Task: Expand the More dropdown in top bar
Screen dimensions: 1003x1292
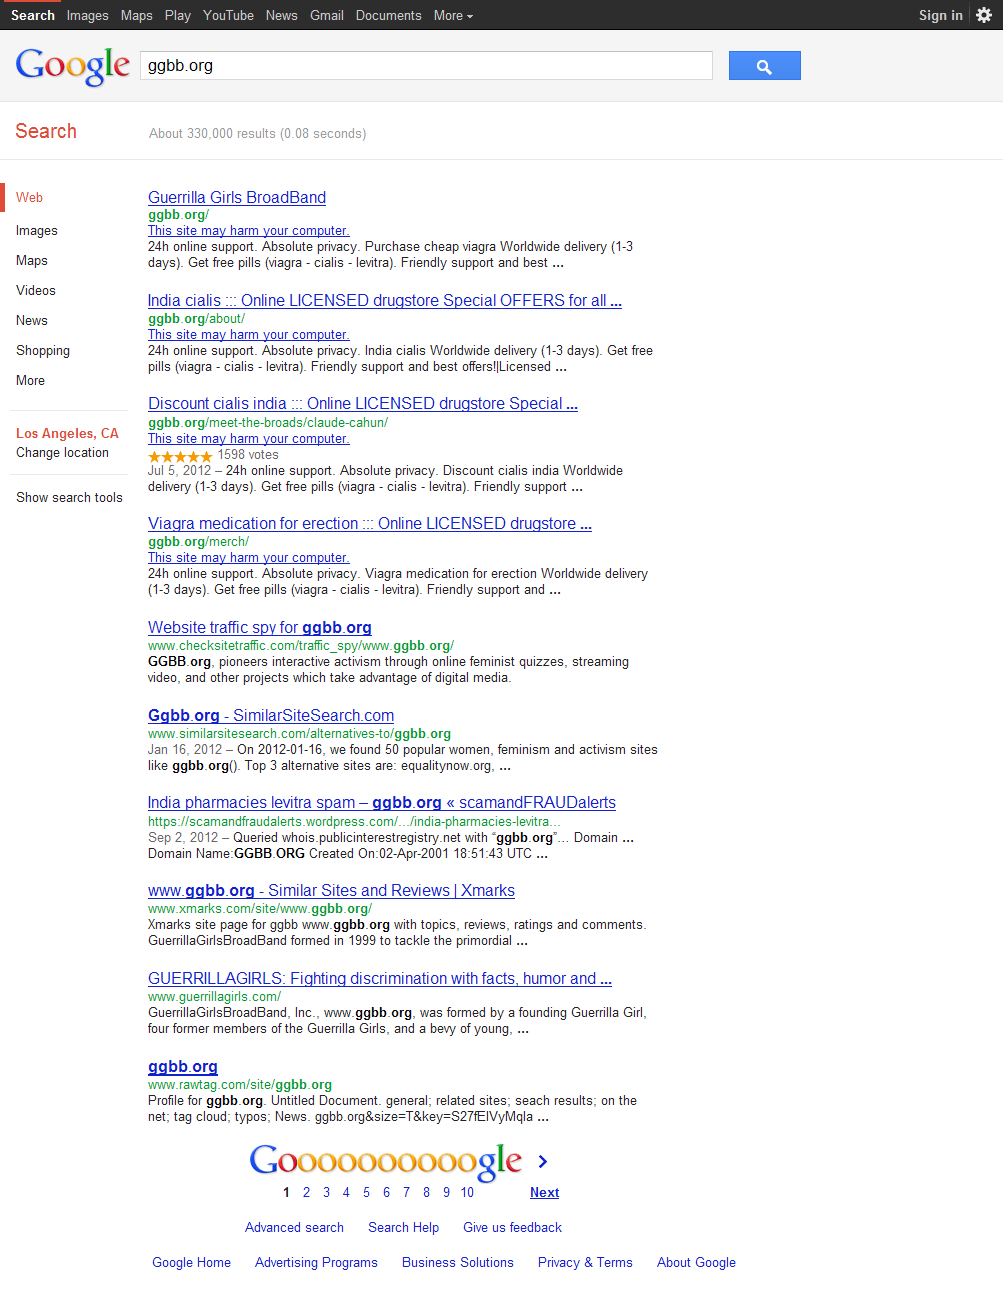Action: (453, 15)
